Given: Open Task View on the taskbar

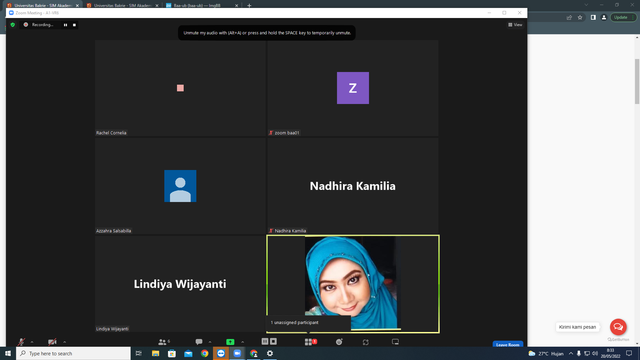Looking at the screenshot, I should tap(139, 353).
